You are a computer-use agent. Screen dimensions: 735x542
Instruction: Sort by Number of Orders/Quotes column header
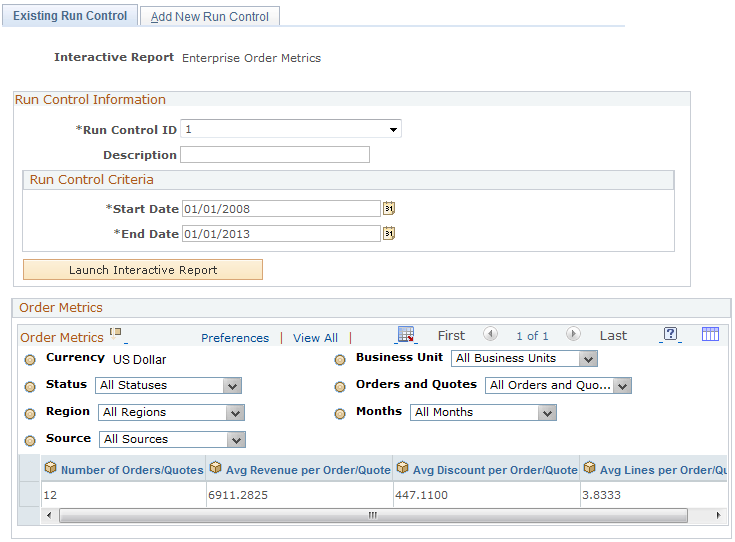pyautogui.click(x=132, y=470)
